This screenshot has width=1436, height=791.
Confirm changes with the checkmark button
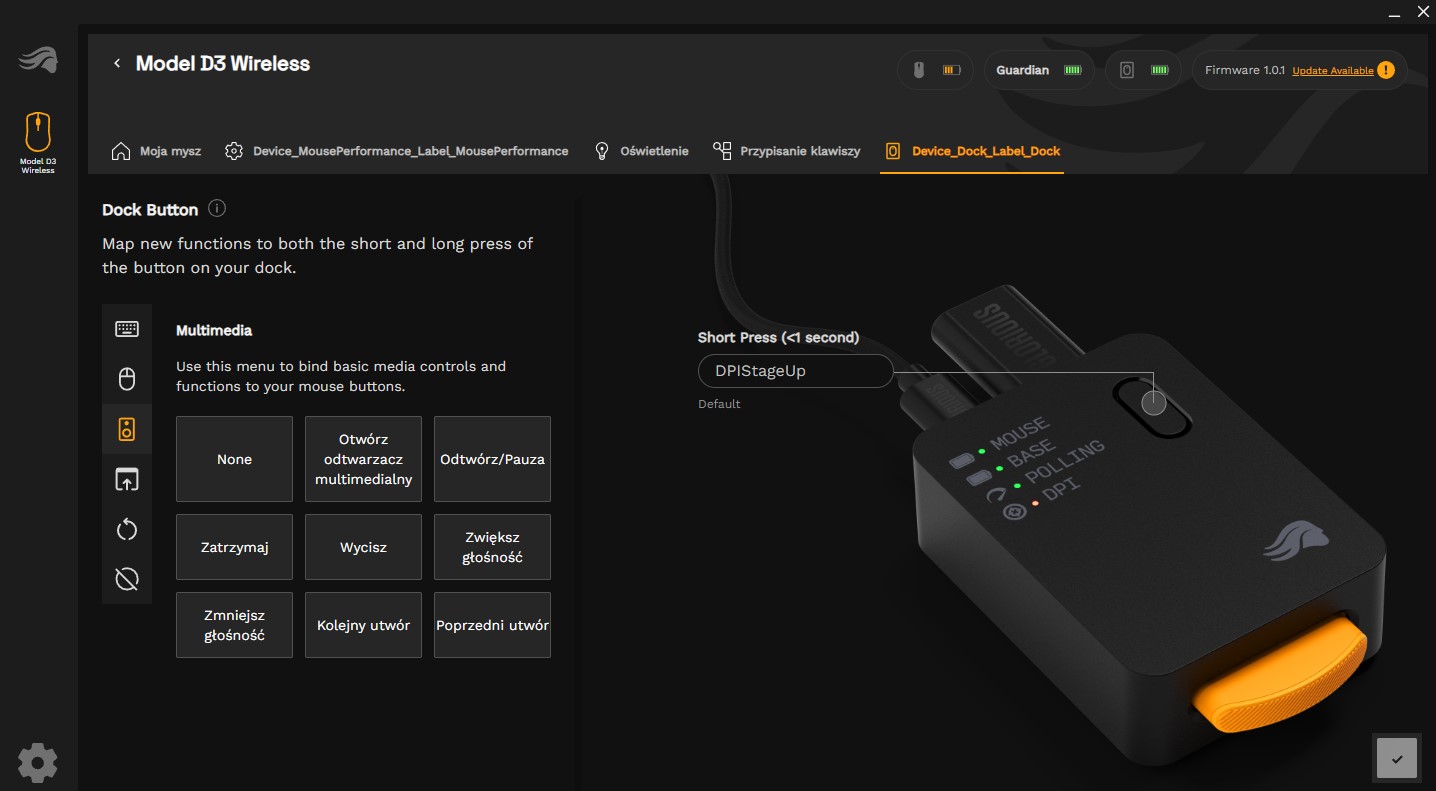[1397, 758]
